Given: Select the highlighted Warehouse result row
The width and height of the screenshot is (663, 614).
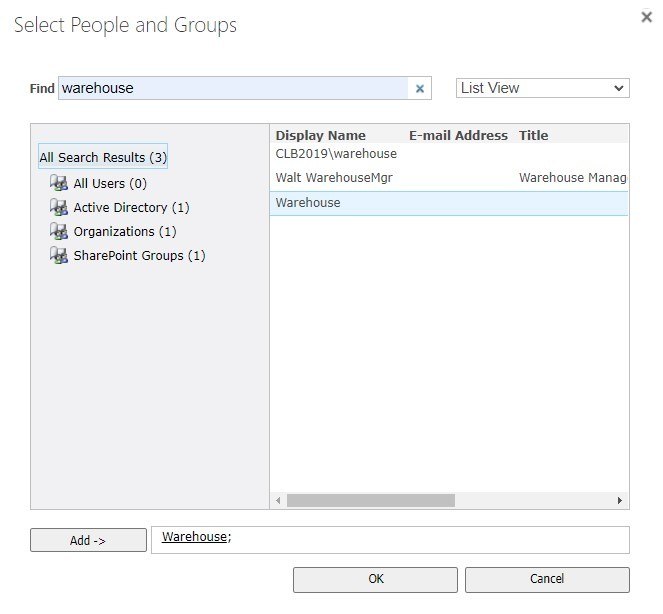Looking at the screenshot, I should tap(308, 203).
